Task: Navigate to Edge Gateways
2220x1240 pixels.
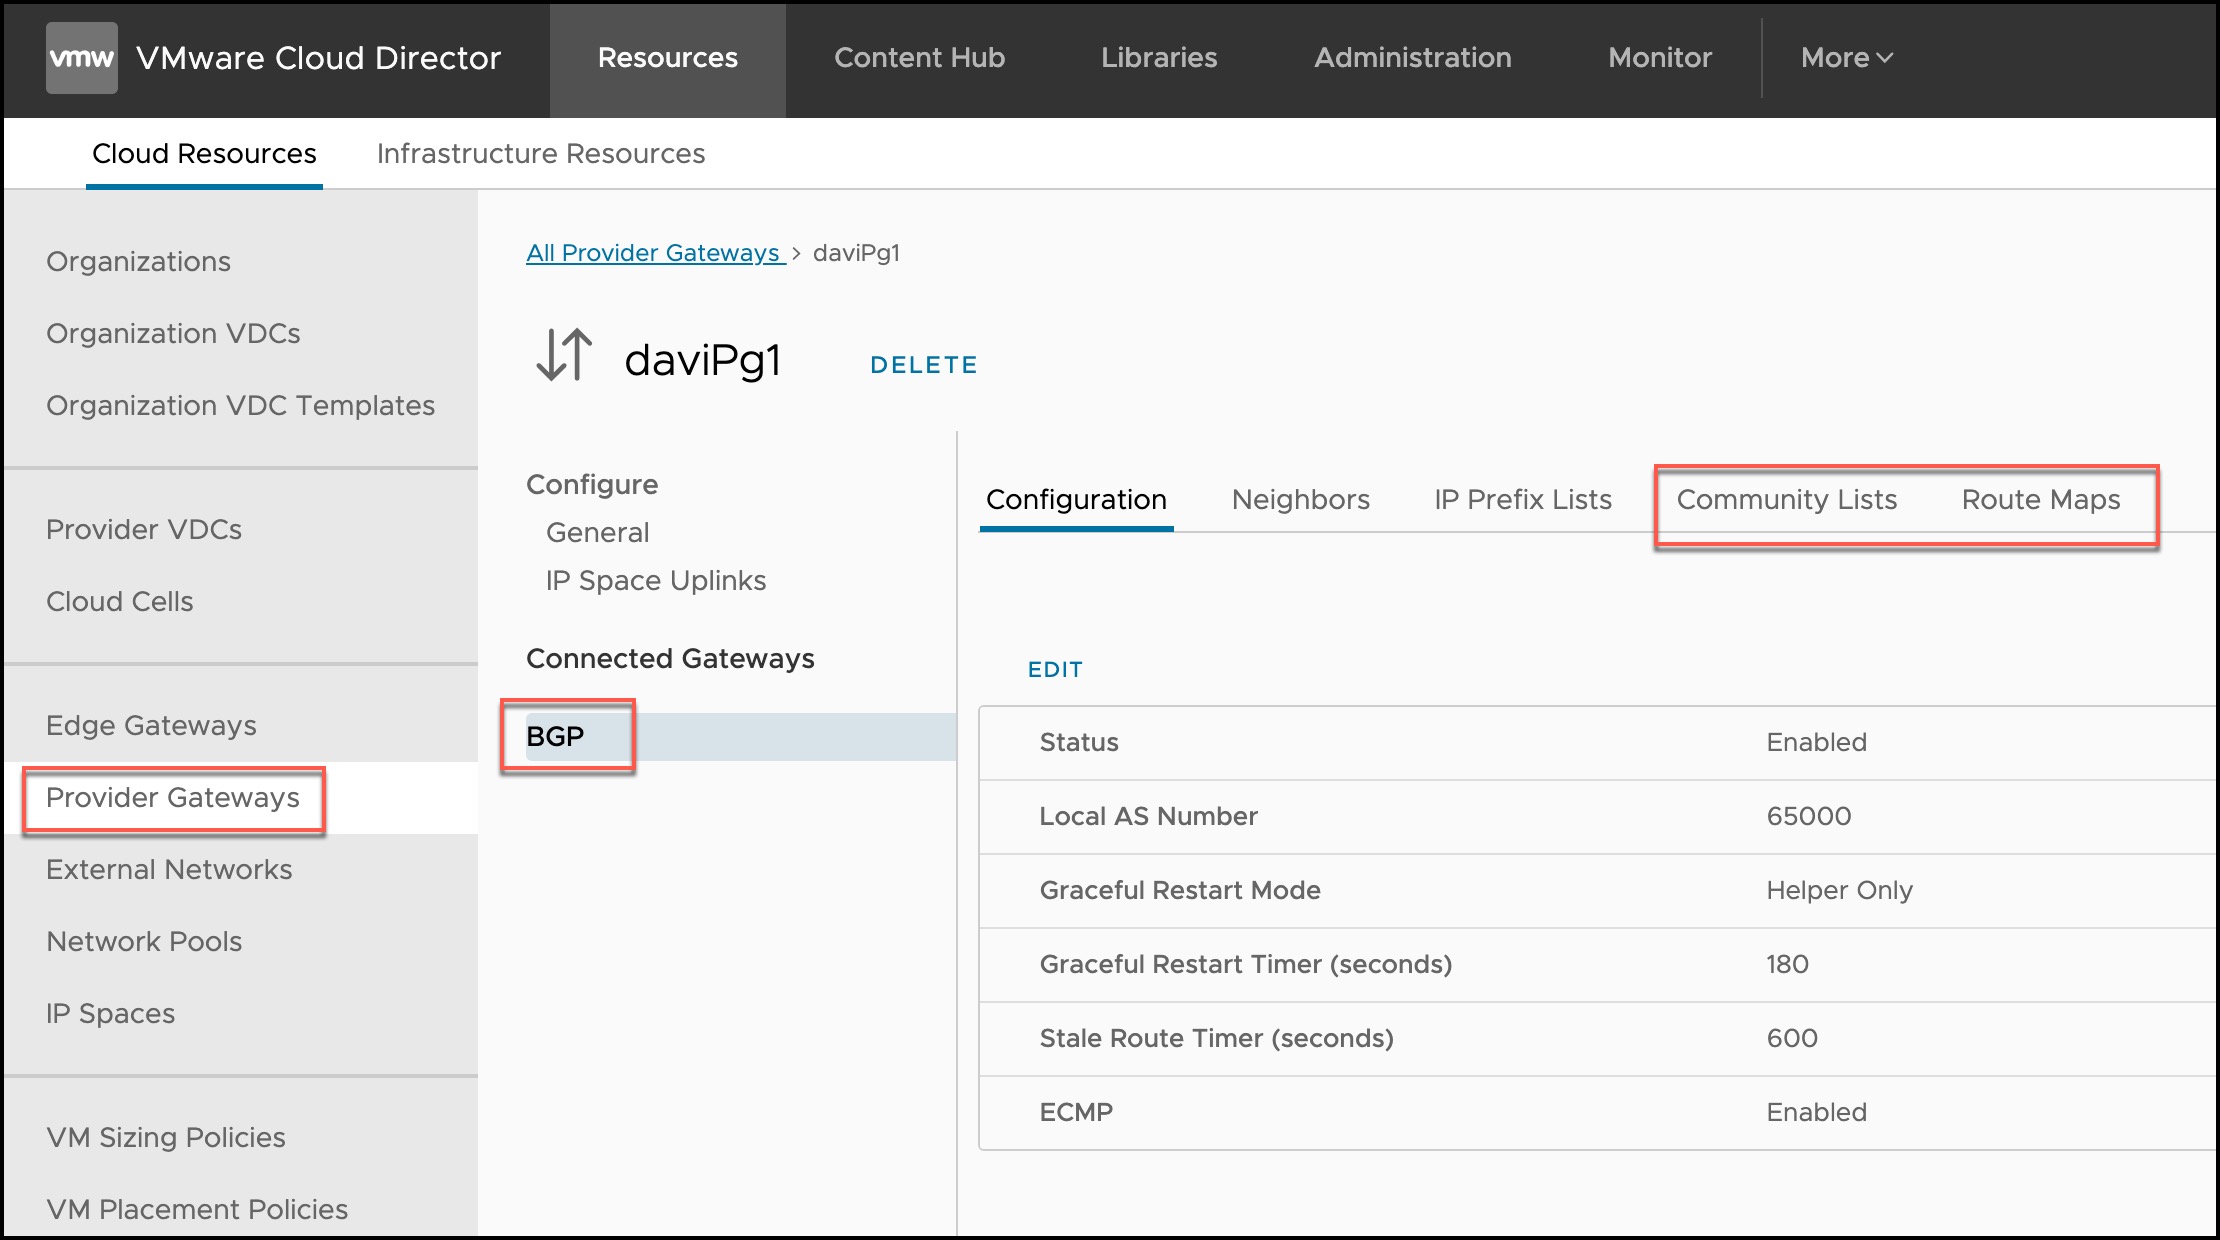Action: pos(151,725)
